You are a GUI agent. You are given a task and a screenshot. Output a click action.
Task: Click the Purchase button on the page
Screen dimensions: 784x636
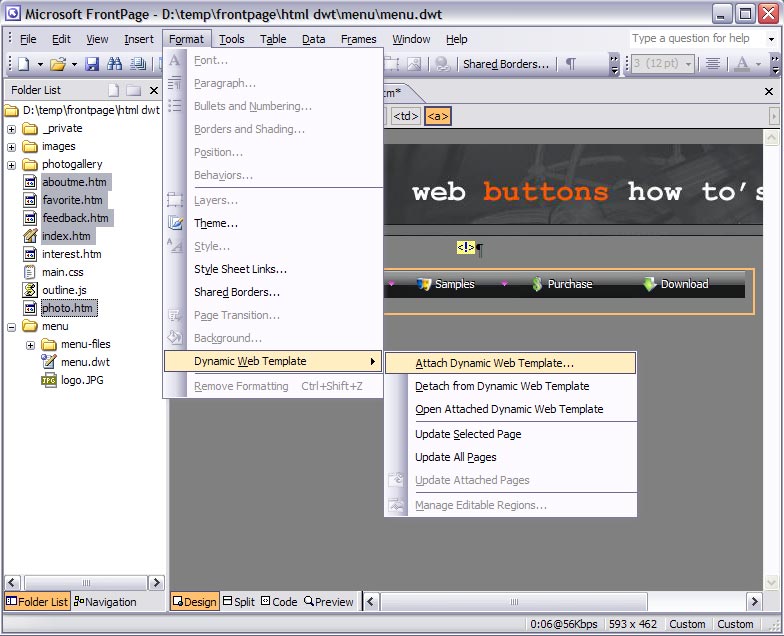[x=562, y=284]
